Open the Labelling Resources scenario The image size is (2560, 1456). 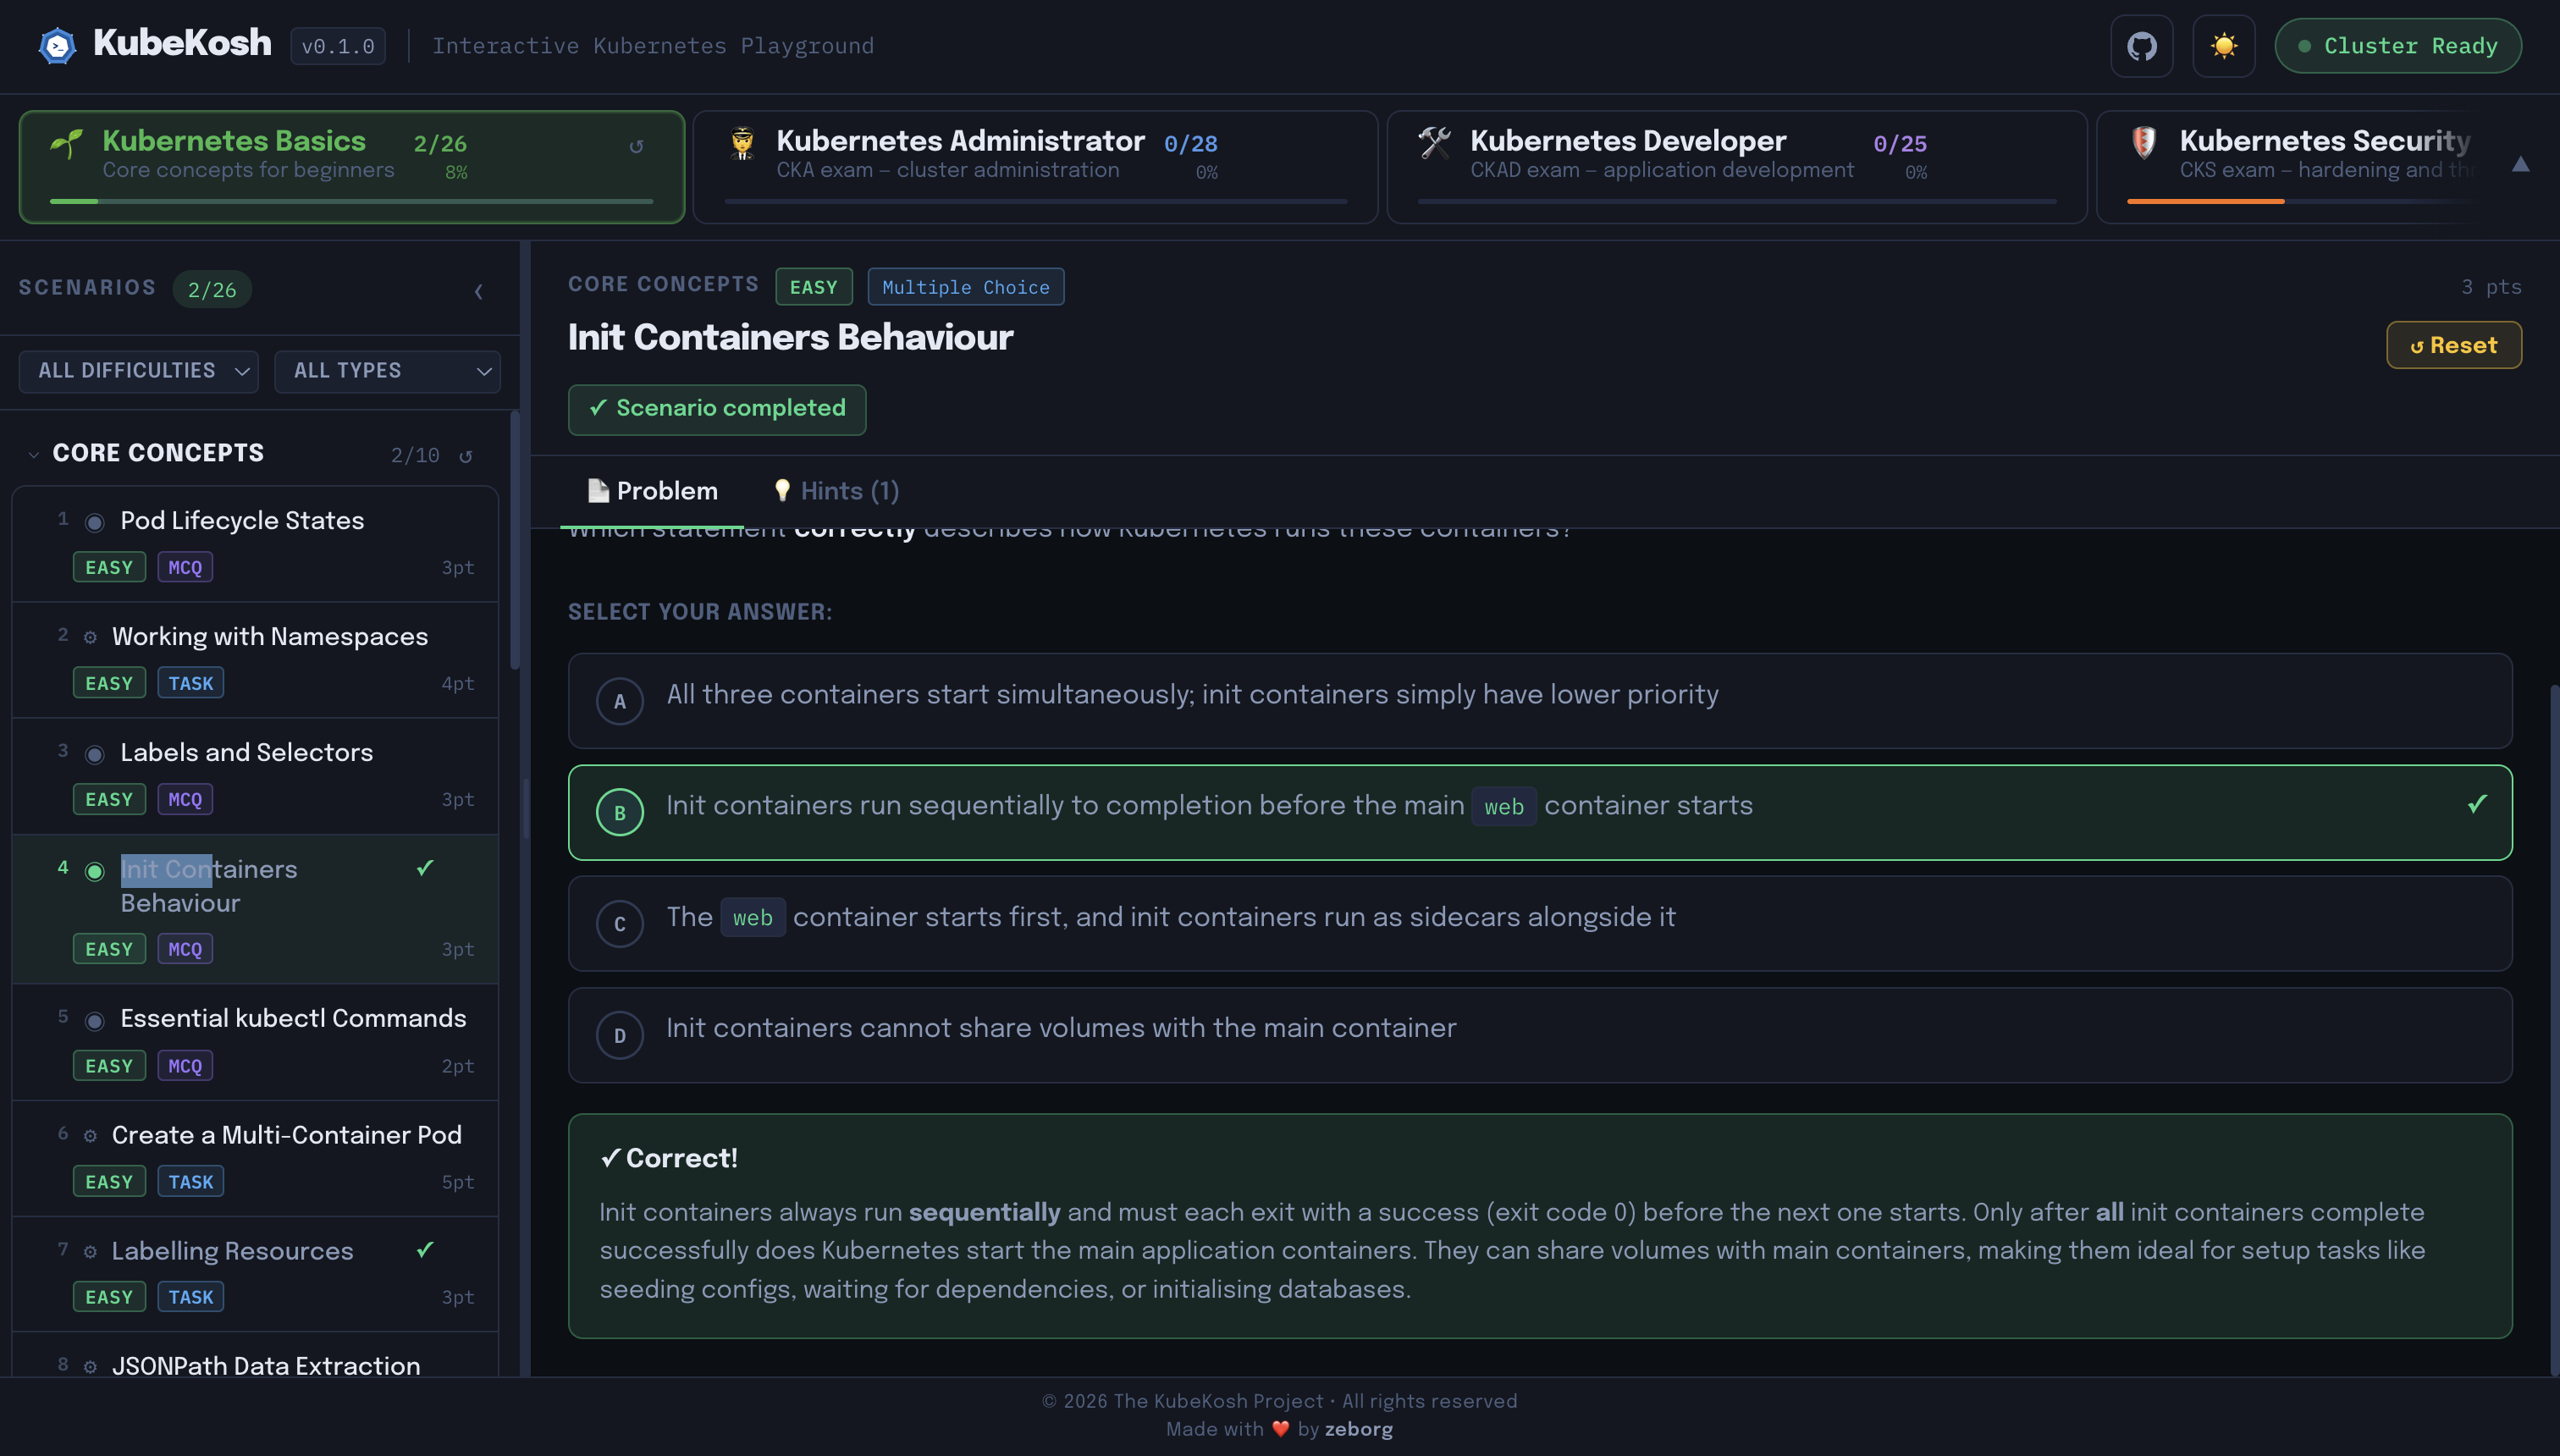click(255, 1274)
